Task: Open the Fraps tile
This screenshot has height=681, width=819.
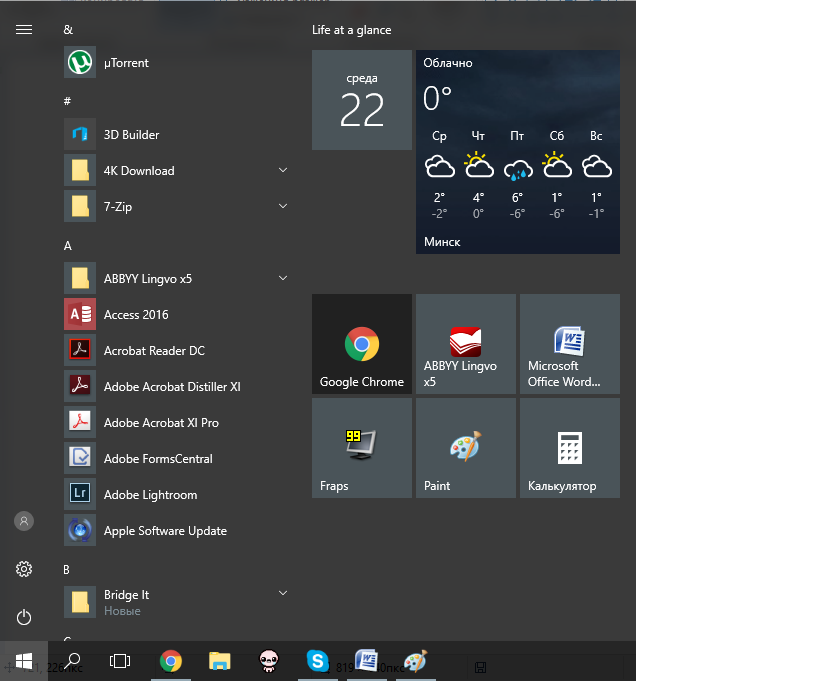Action: click(x=362, y=448)
